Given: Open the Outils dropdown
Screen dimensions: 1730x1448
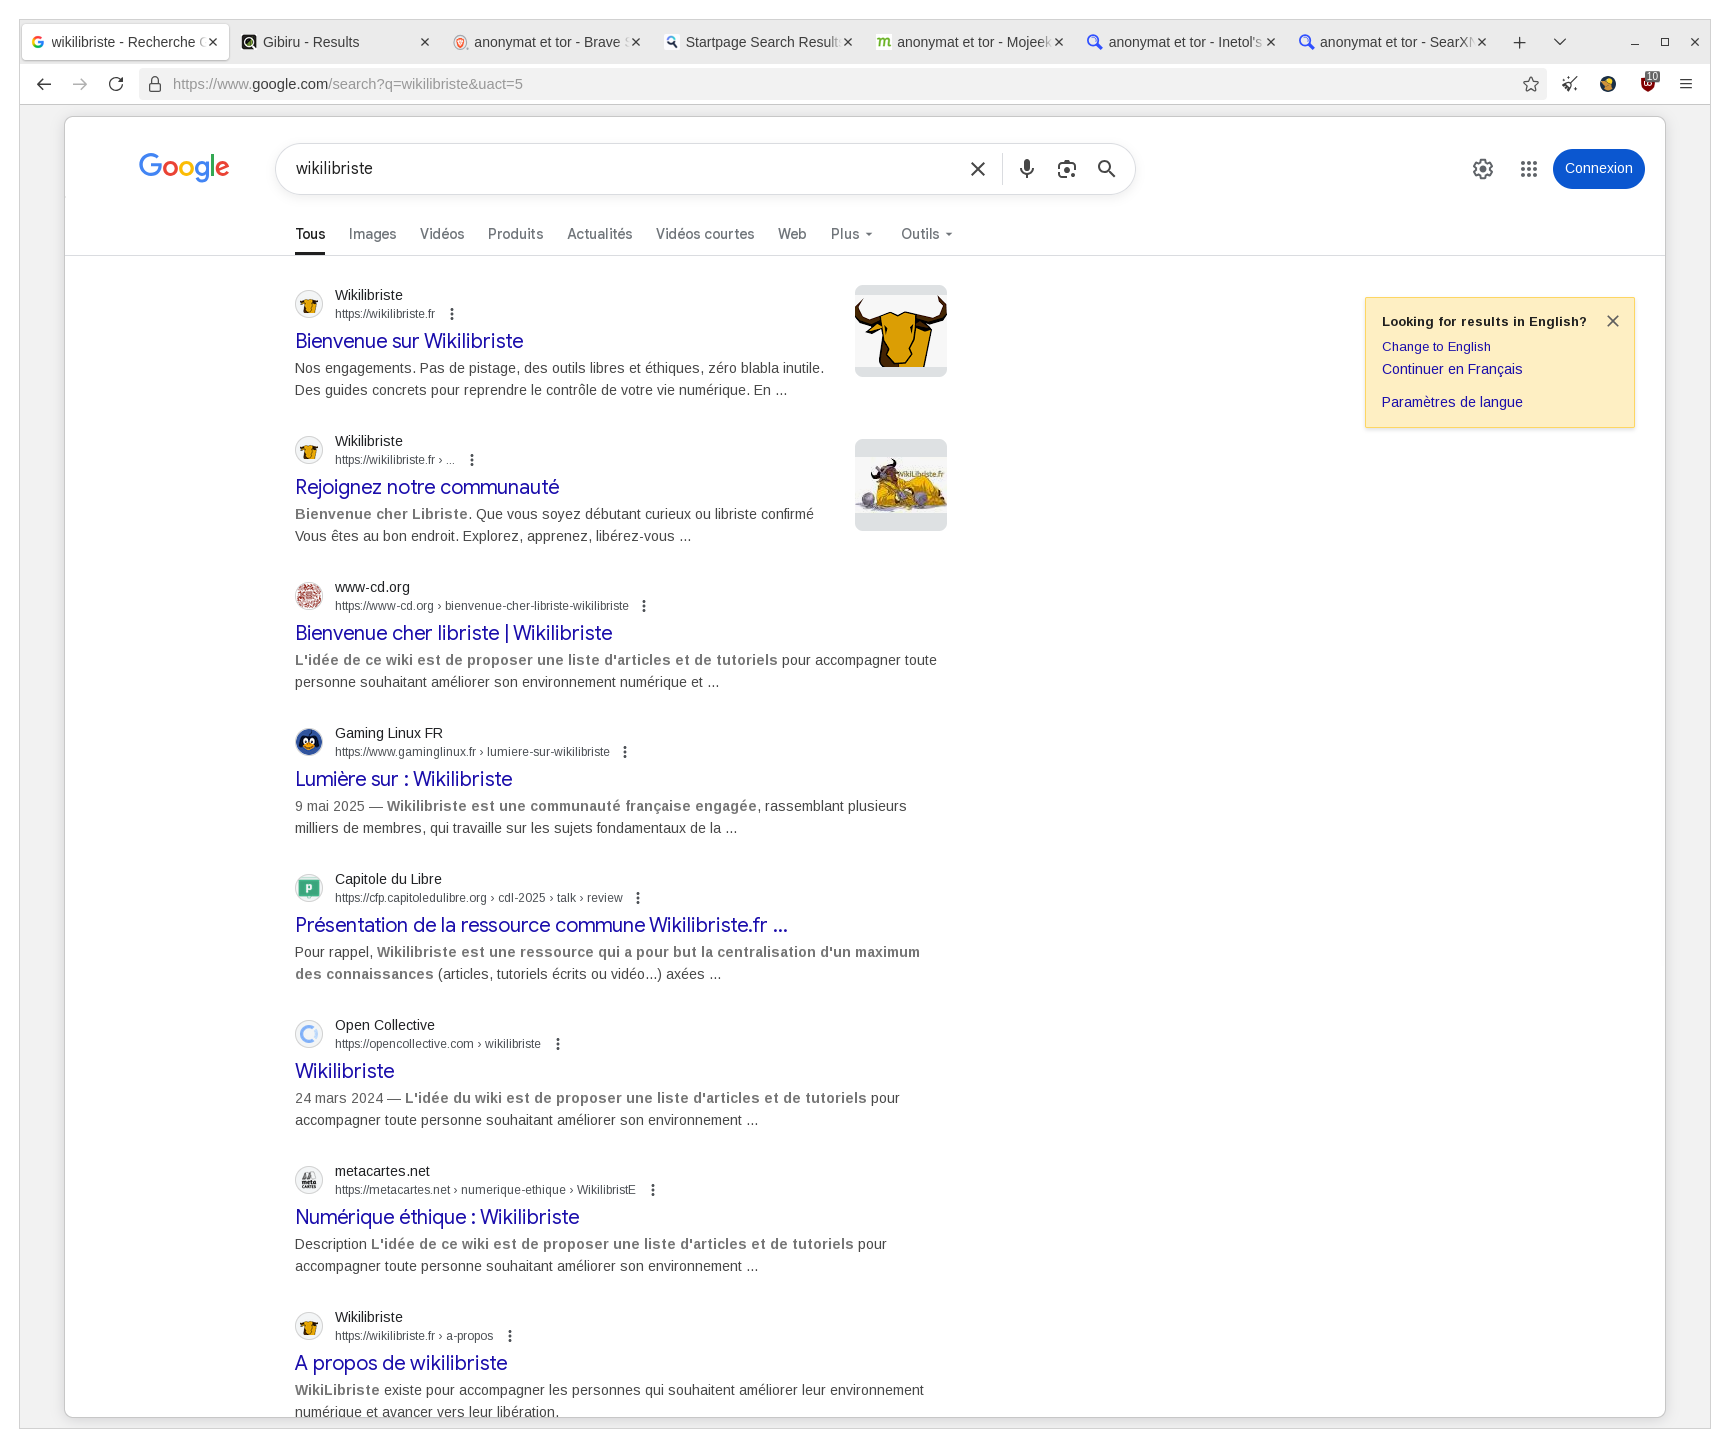Looking at the screenshot, I should click(x=923, y=234).
